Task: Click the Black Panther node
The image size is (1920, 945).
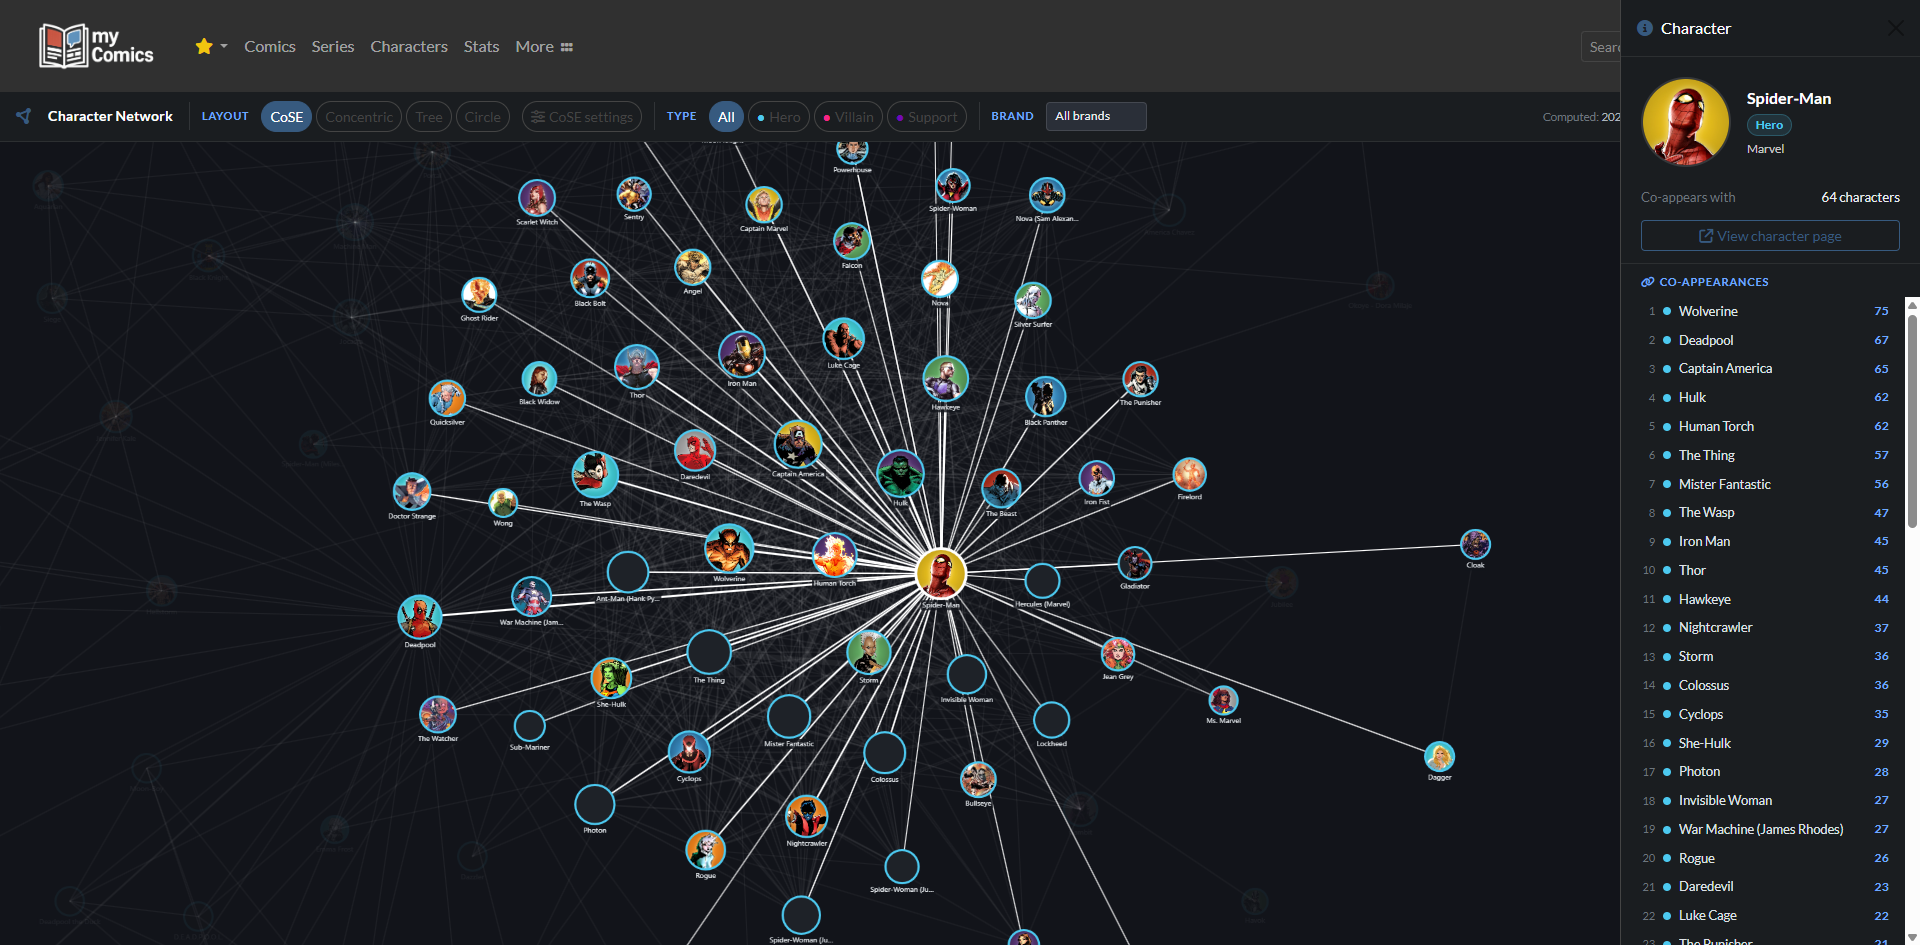Action: point(1046,397)
